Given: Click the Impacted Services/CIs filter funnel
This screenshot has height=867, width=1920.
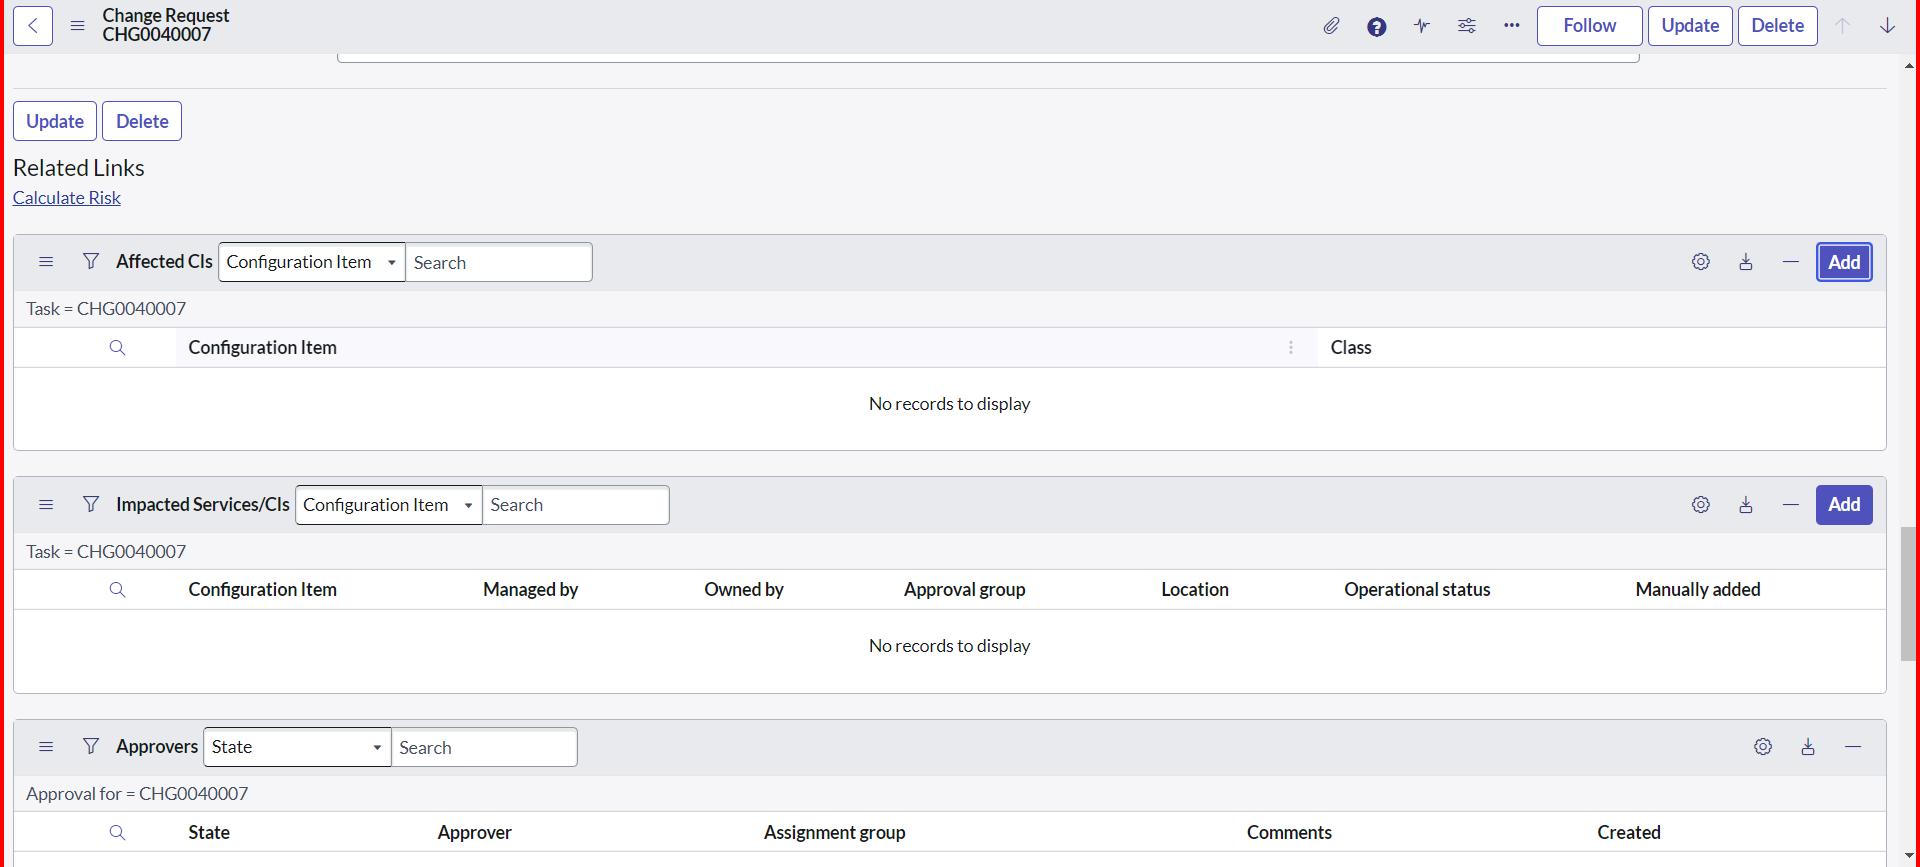Looking at the screenshot, I should tap(91, 504).
